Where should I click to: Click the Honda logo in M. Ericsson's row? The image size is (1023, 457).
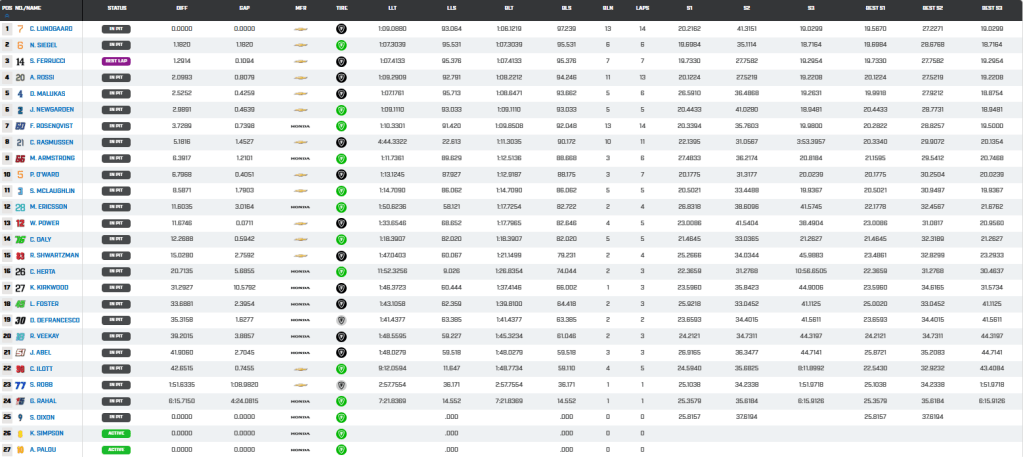click(x=297, y=206)
